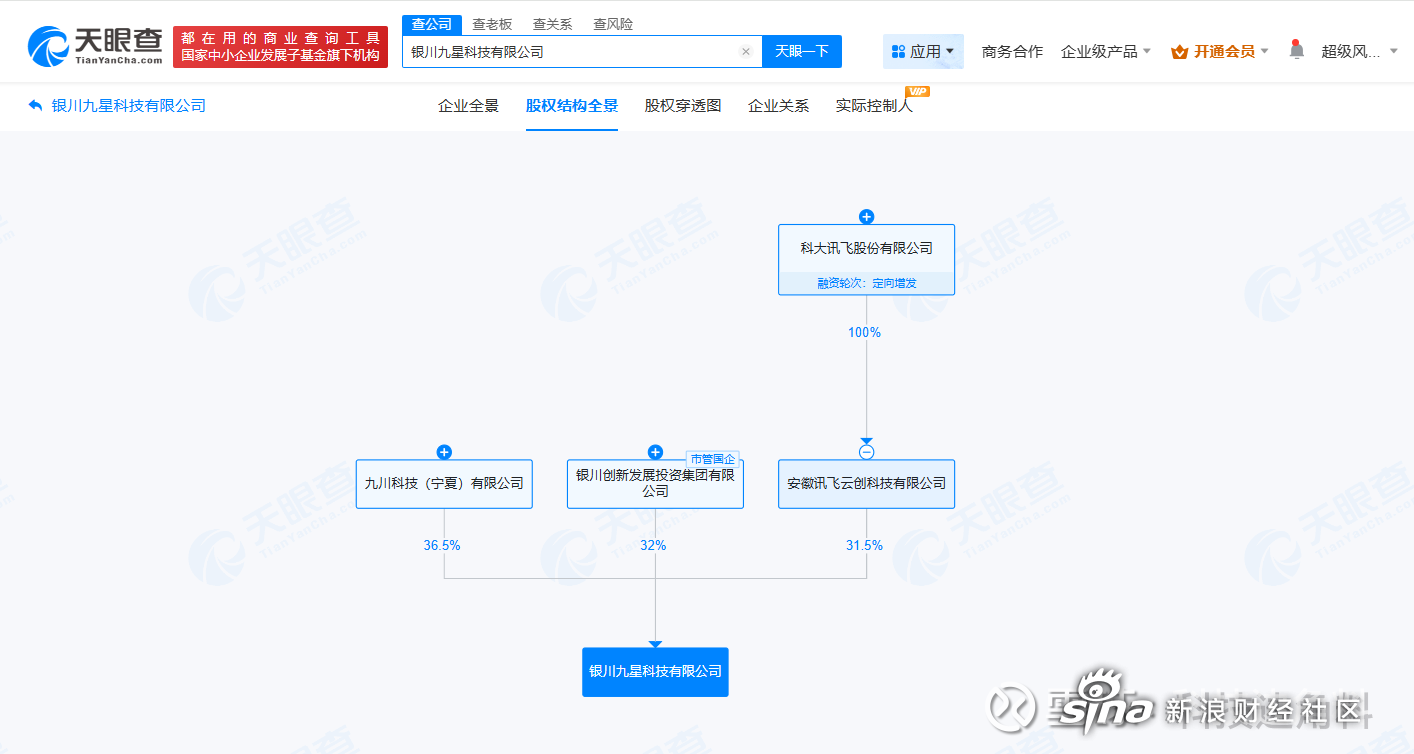The height and width of the screenshot is (754, 1414).
Task: Click the 32% share label
Action: 653,545
